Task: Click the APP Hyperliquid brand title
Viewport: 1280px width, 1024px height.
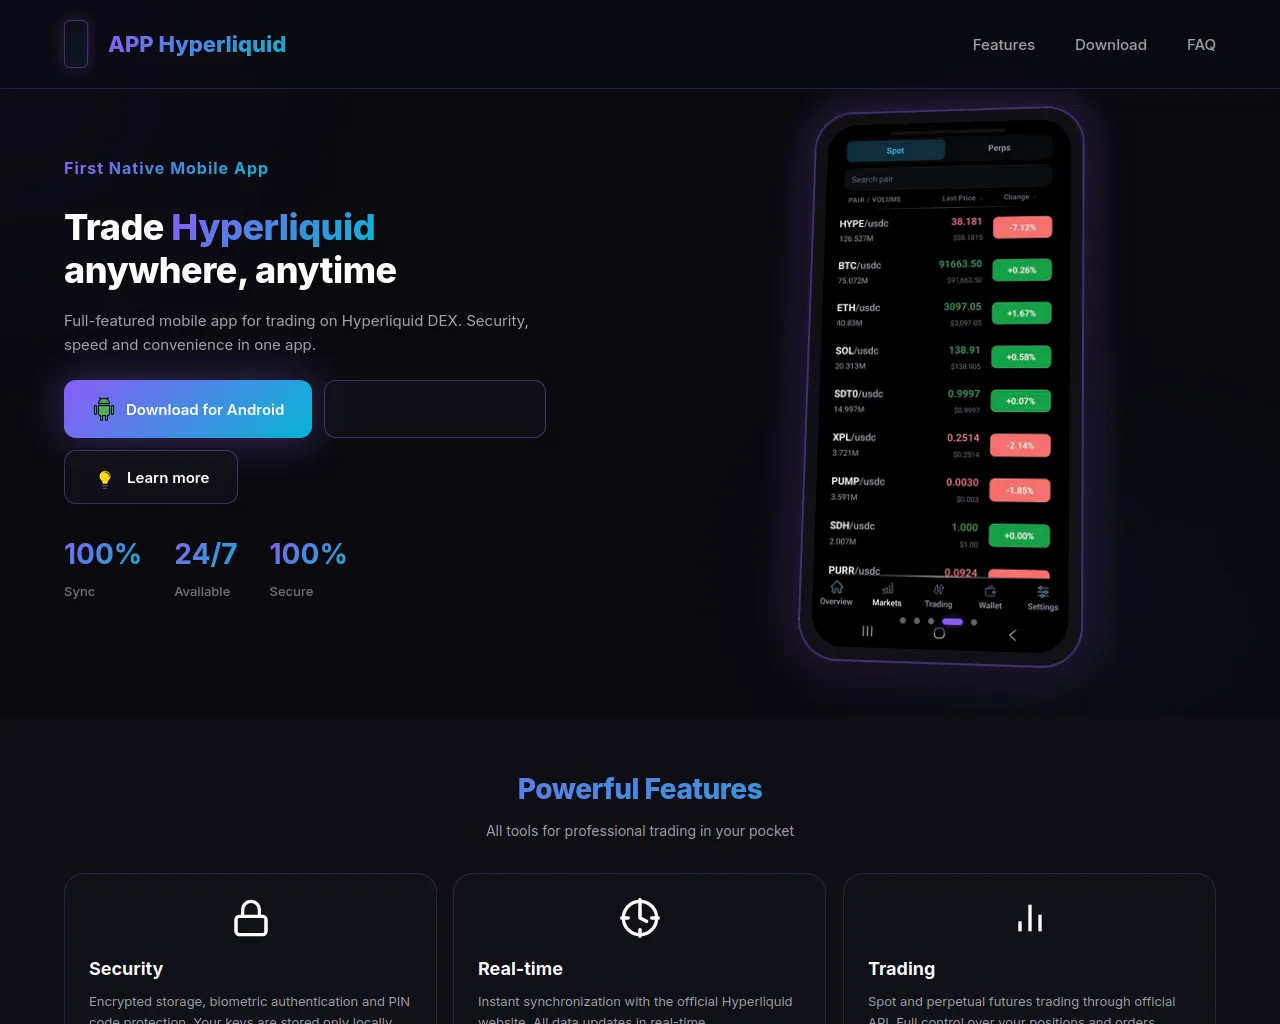Action: pos(197,45)
